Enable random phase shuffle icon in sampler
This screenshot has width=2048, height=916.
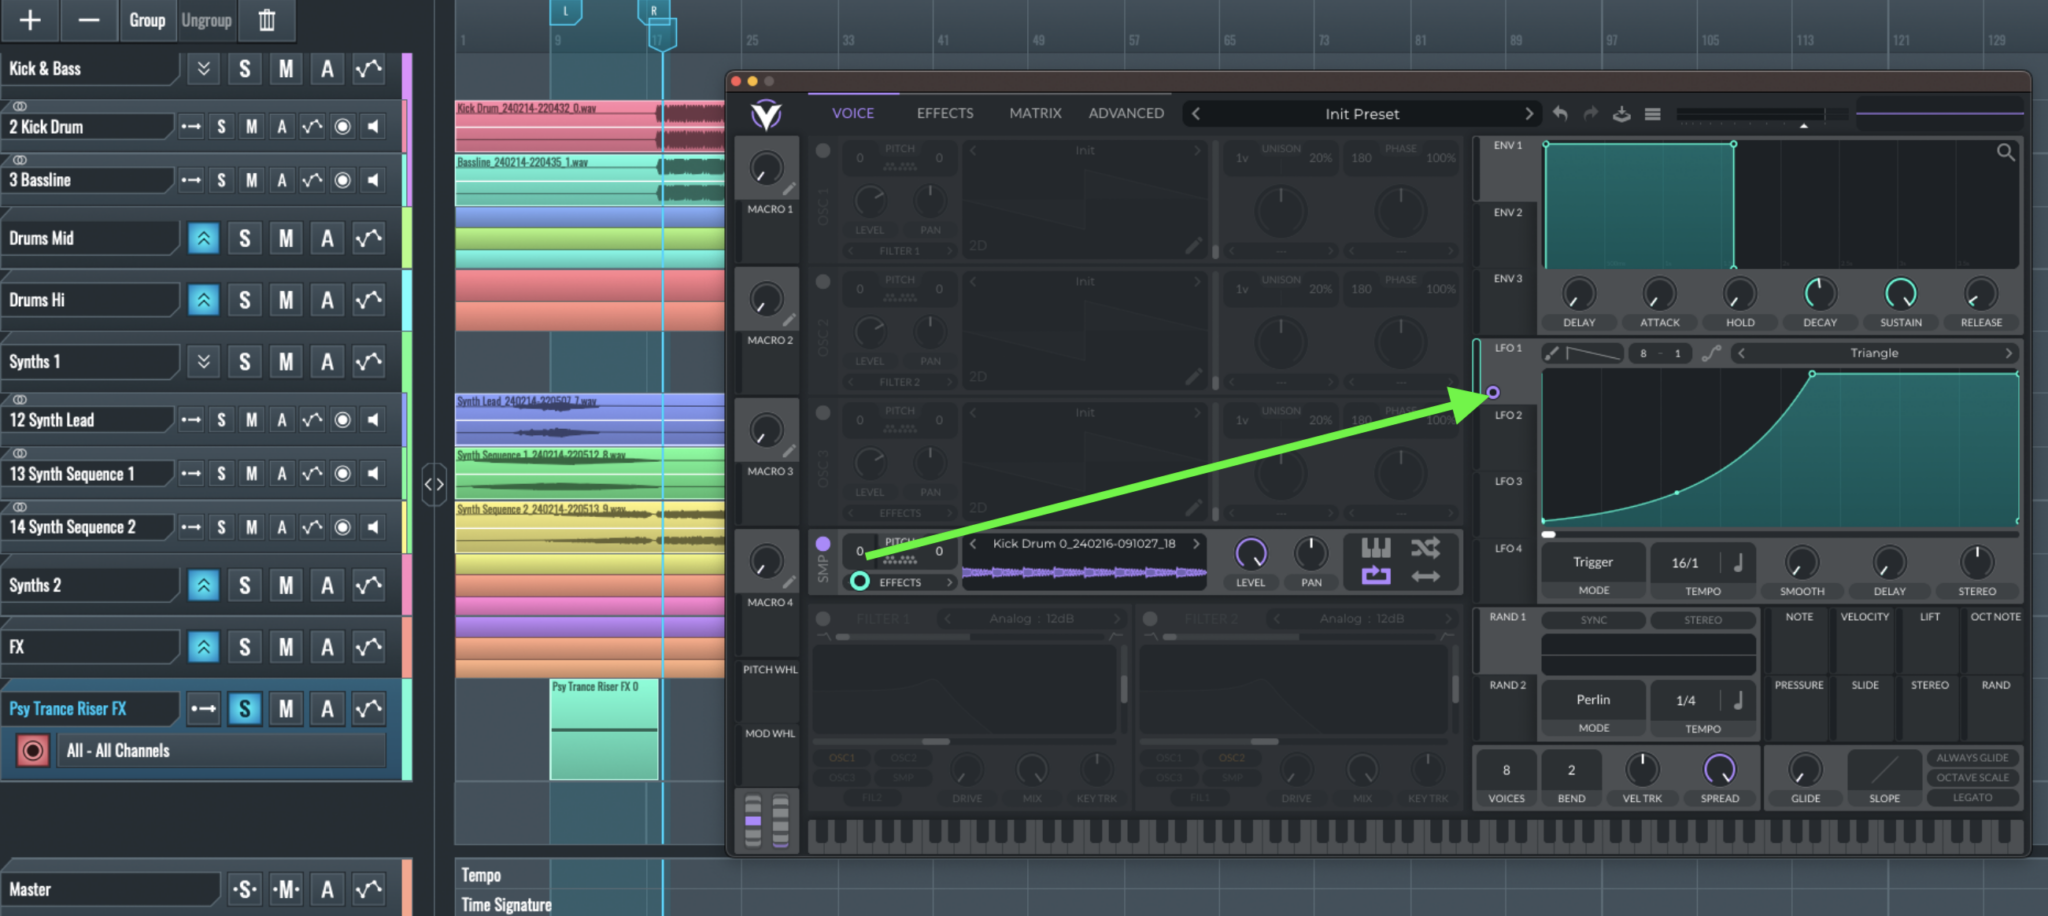(x=1427, y=547)
